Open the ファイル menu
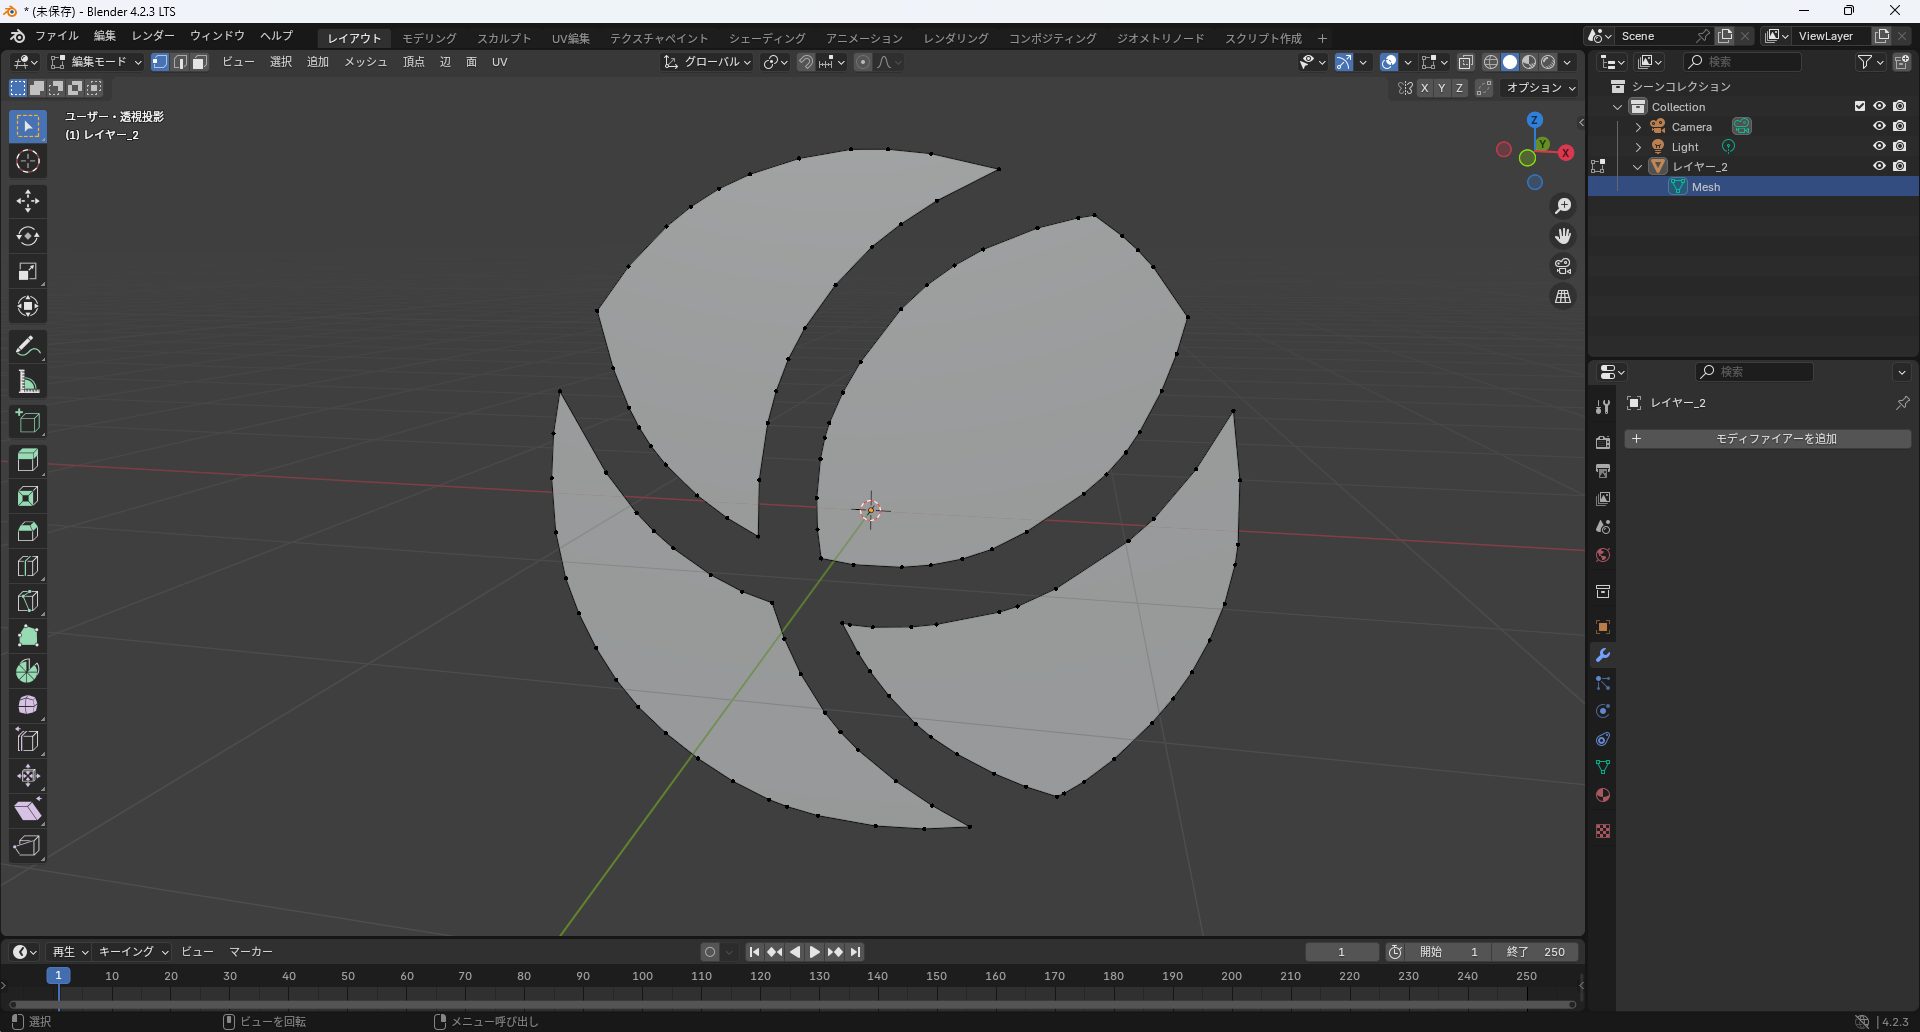 (x=56, y=36)
